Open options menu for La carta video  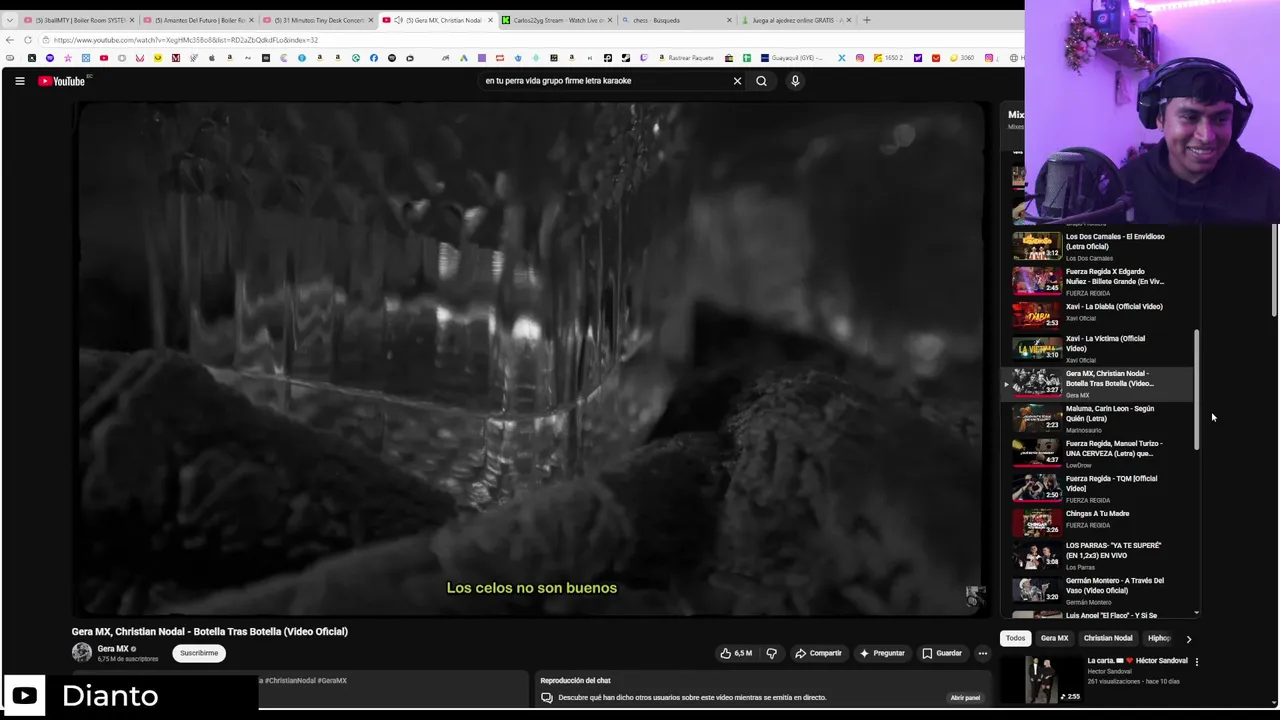(x=1196, y=661)
